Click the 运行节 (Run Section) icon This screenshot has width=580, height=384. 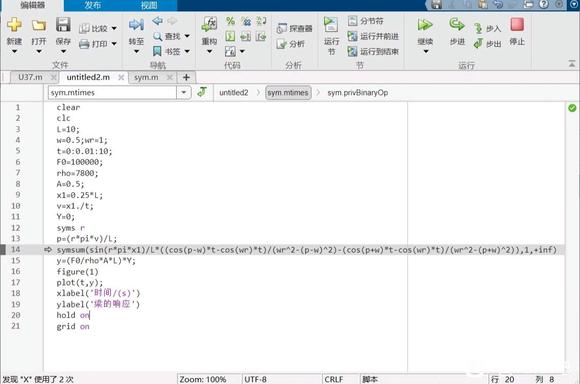click(331, 25)
